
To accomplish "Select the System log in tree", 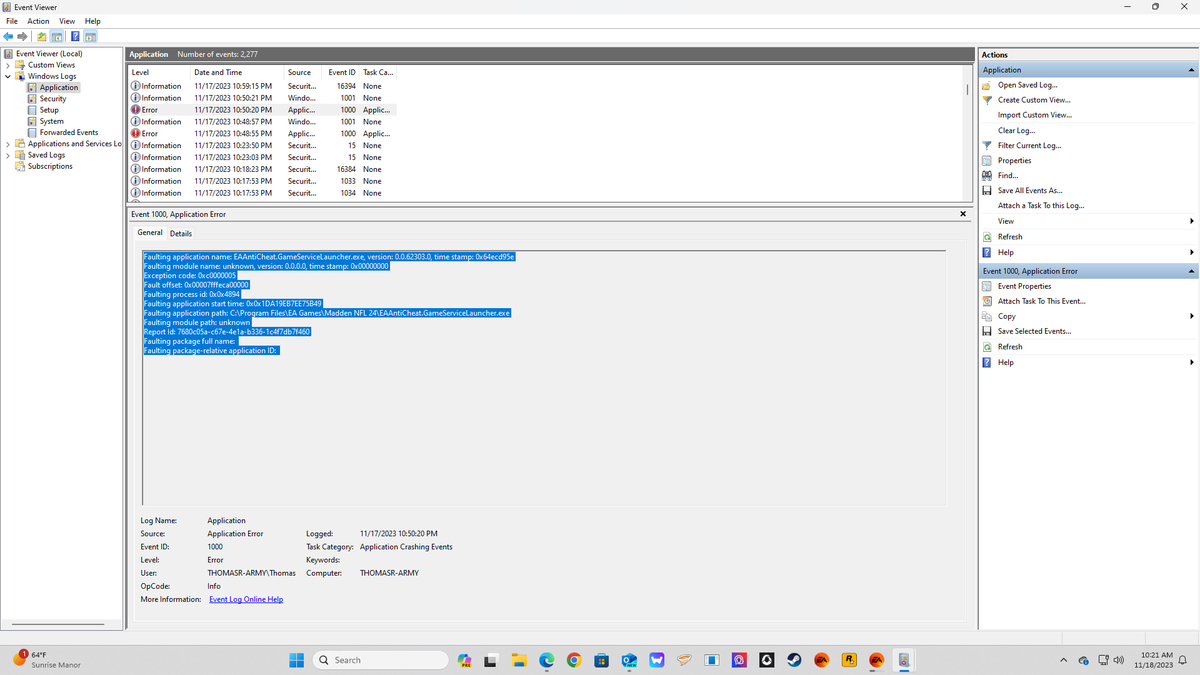I will (52, 121).
